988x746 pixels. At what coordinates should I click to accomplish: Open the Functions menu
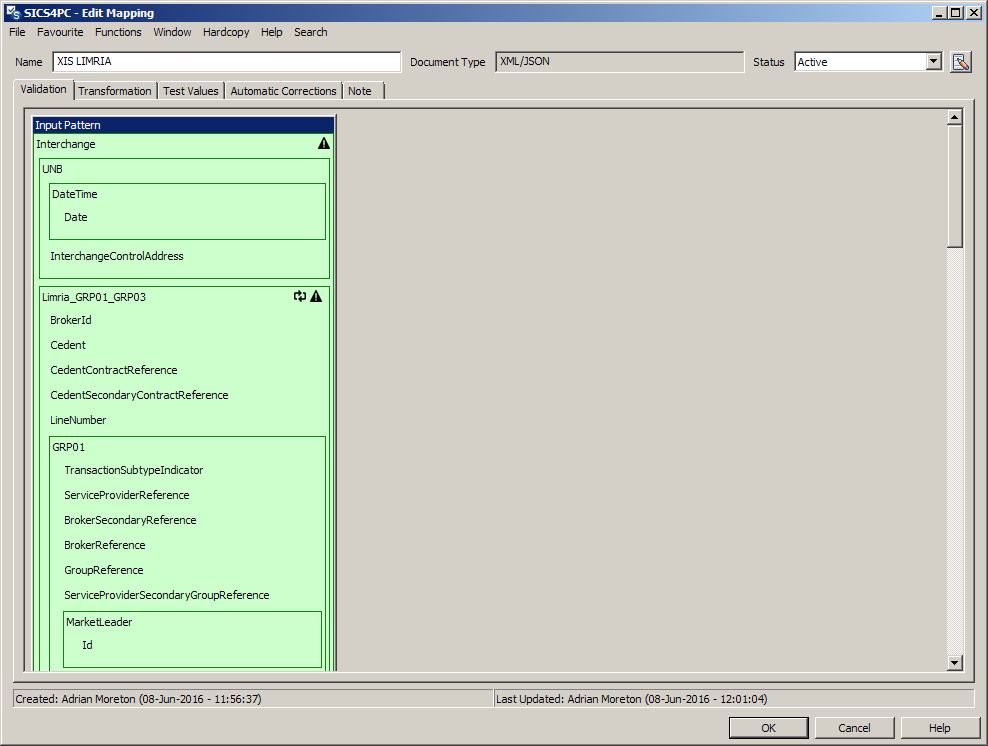pyautogui.click(x=118, y=32)
